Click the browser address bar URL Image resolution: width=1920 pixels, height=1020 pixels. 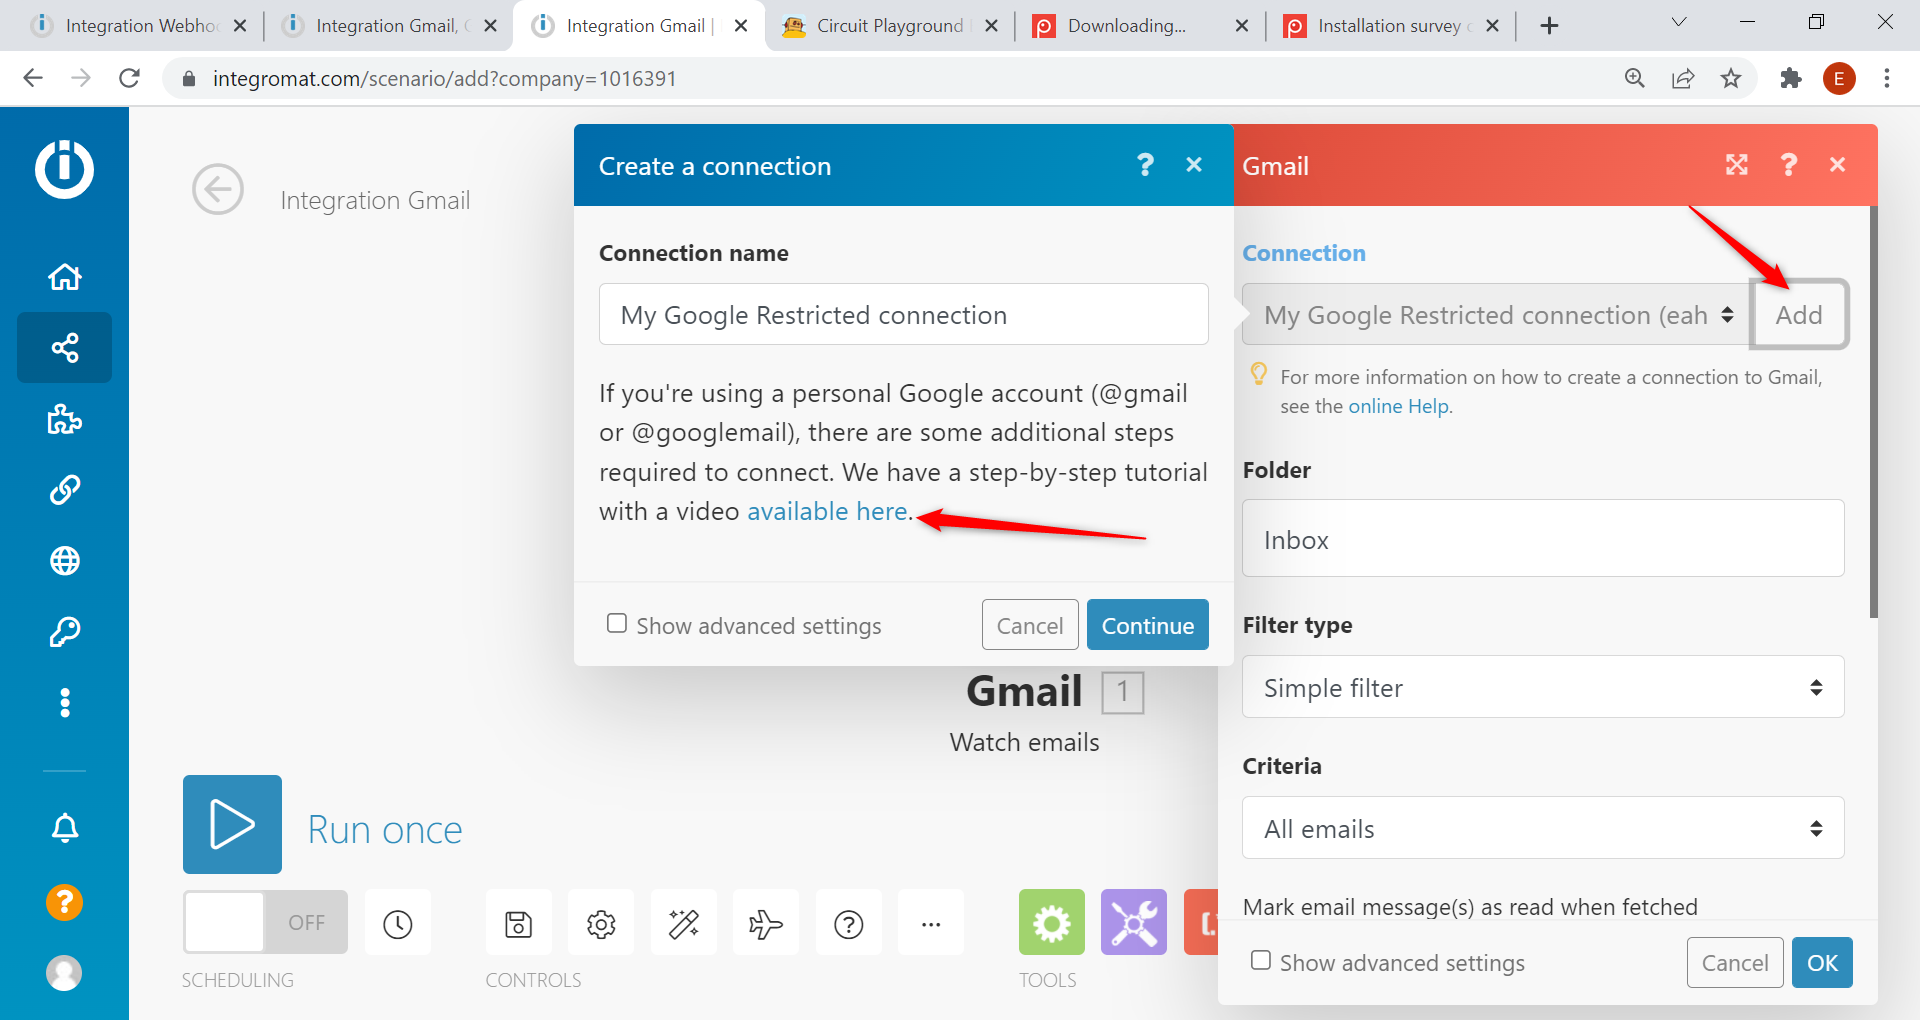444,78
